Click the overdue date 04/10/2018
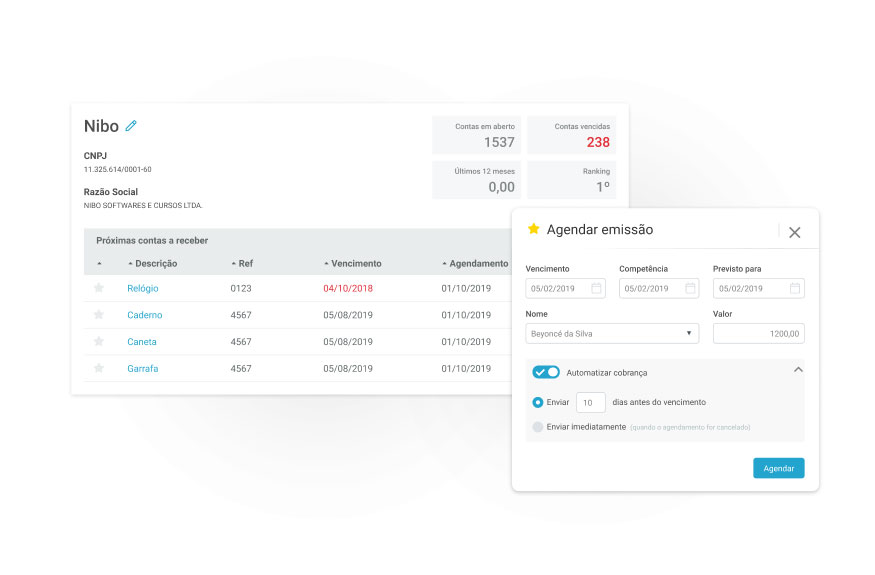This screenshot has height=575, width=875. (348, 288)
